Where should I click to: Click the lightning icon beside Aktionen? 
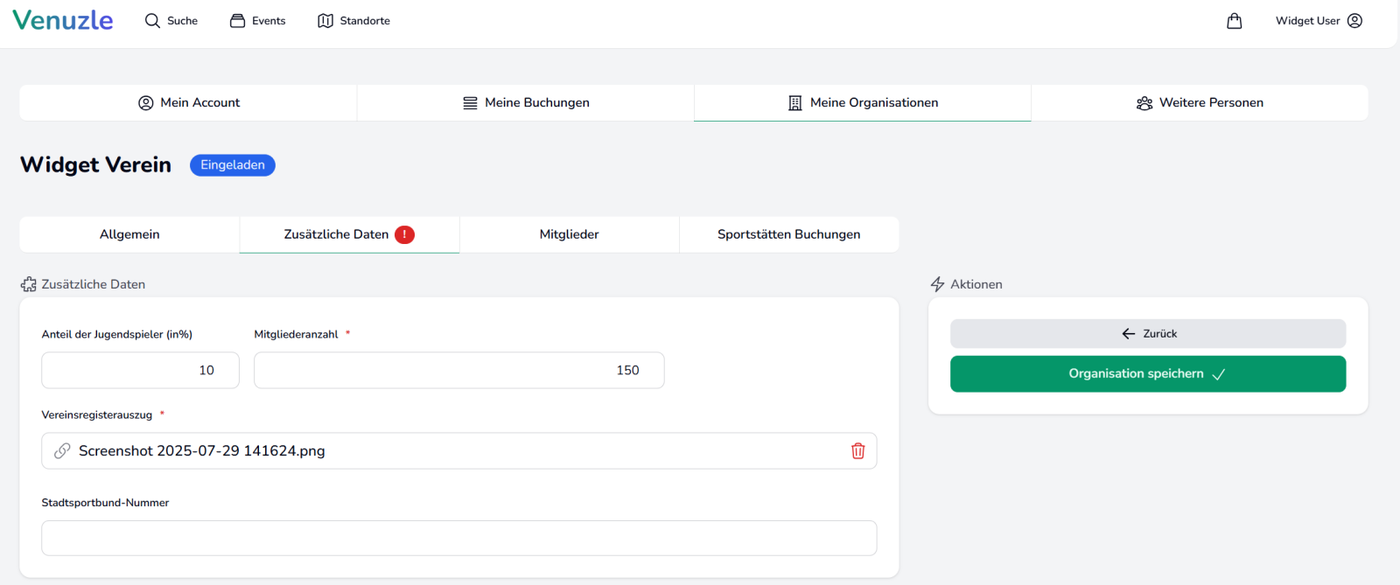coord(937,284)
